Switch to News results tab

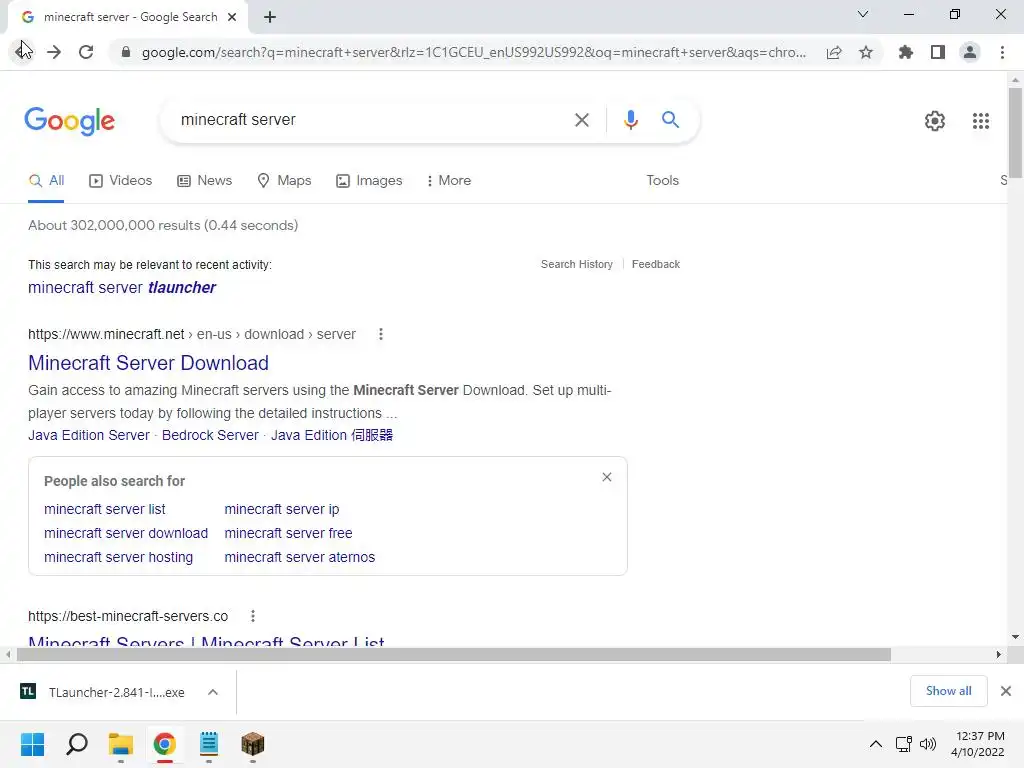pos(204,181)
